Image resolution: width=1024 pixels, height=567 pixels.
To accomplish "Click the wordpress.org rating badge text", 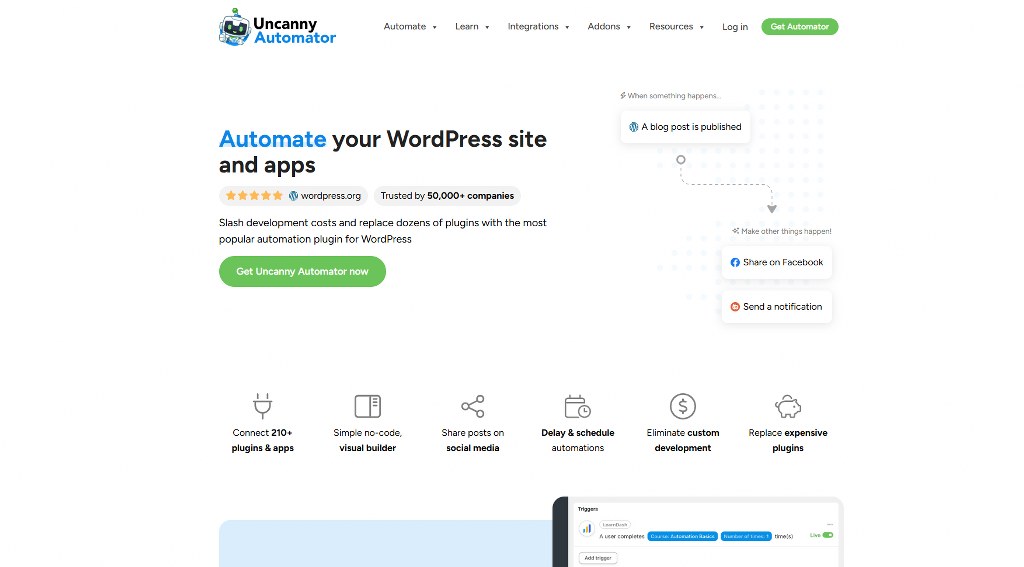I will pyautogui.click(x=331, y=196).
